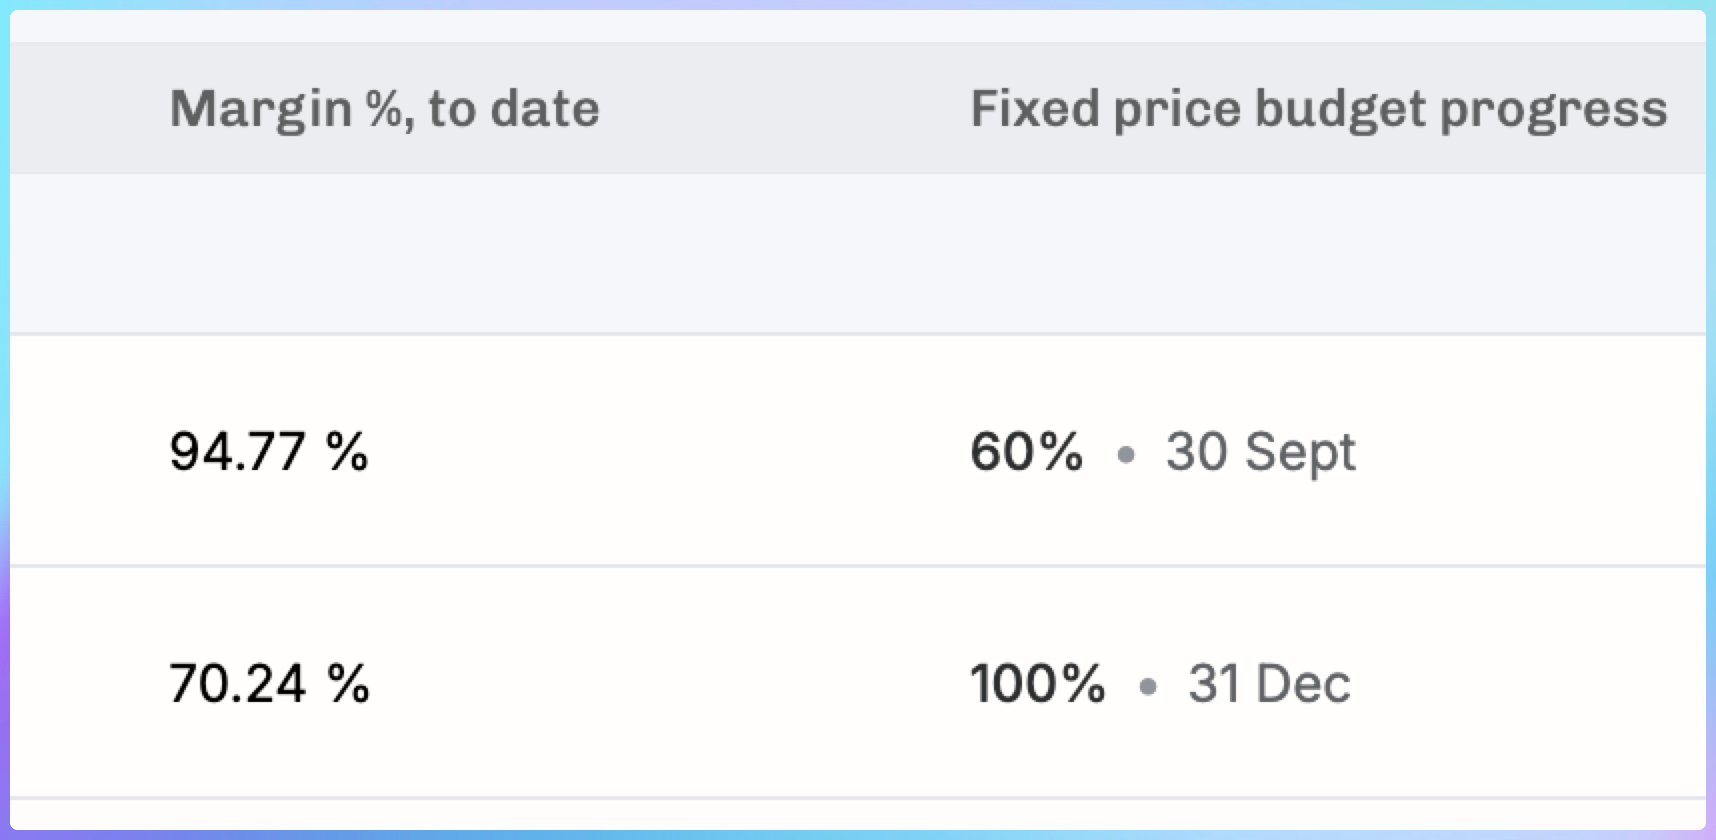The image size is (1716, 840).
Task: Click empty summary cell under Margin header
Action: pos(384,253)
